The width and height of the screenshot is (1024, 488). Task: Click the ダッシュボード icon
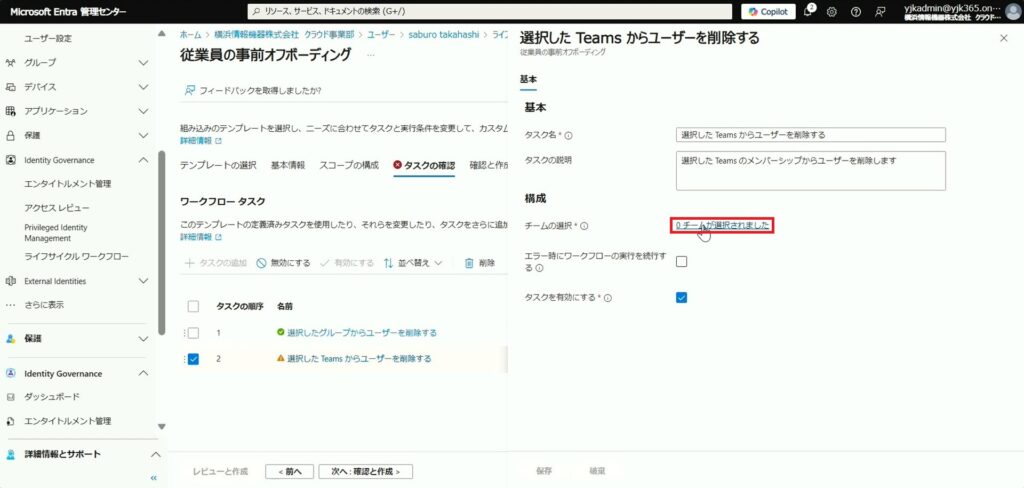pos(10,397)
